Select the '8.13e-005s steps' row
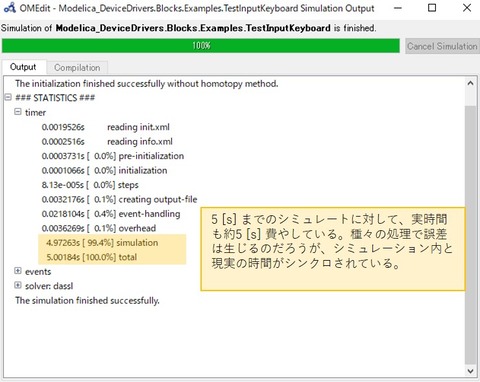Image resolution: width=480 pixels, height=382 pixels. (x=90, y=185)
